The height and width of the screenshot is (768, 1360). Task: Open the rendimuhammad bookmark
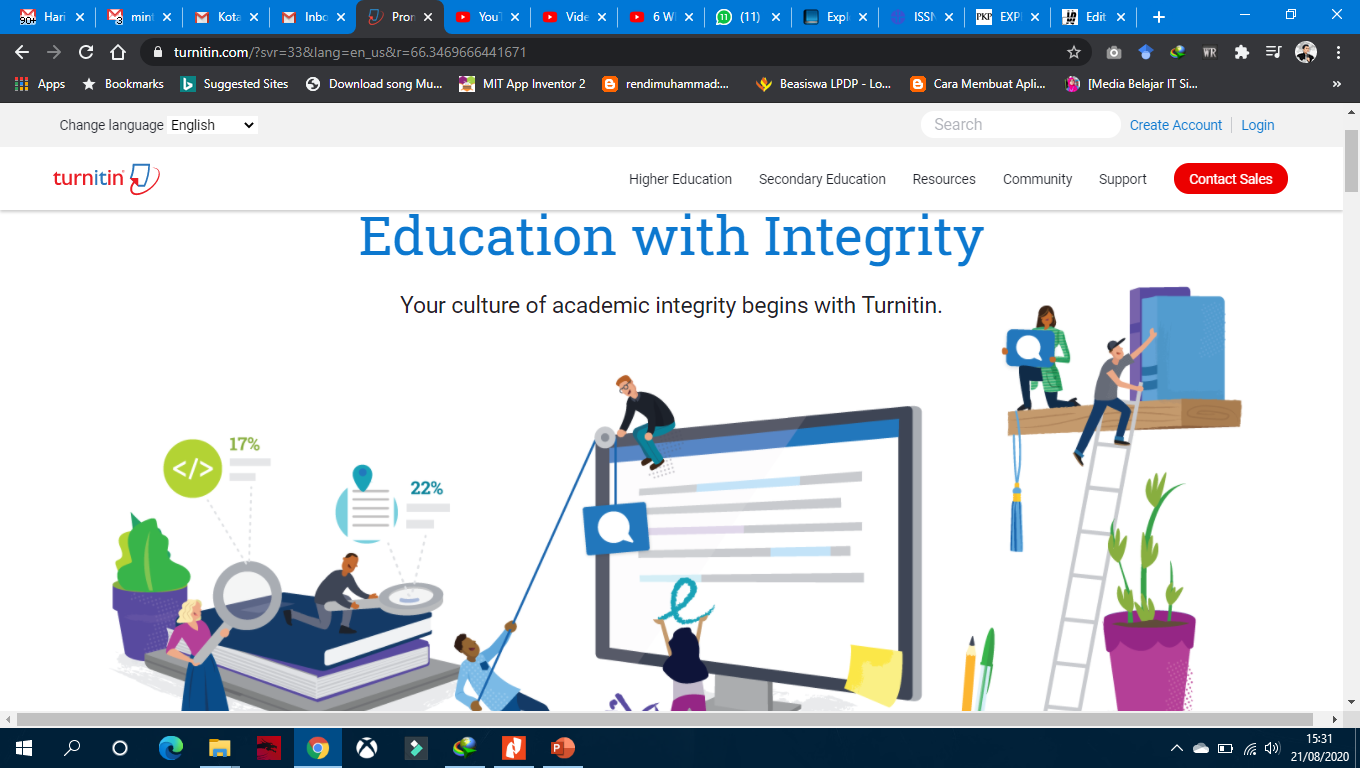tap(666, 84)
